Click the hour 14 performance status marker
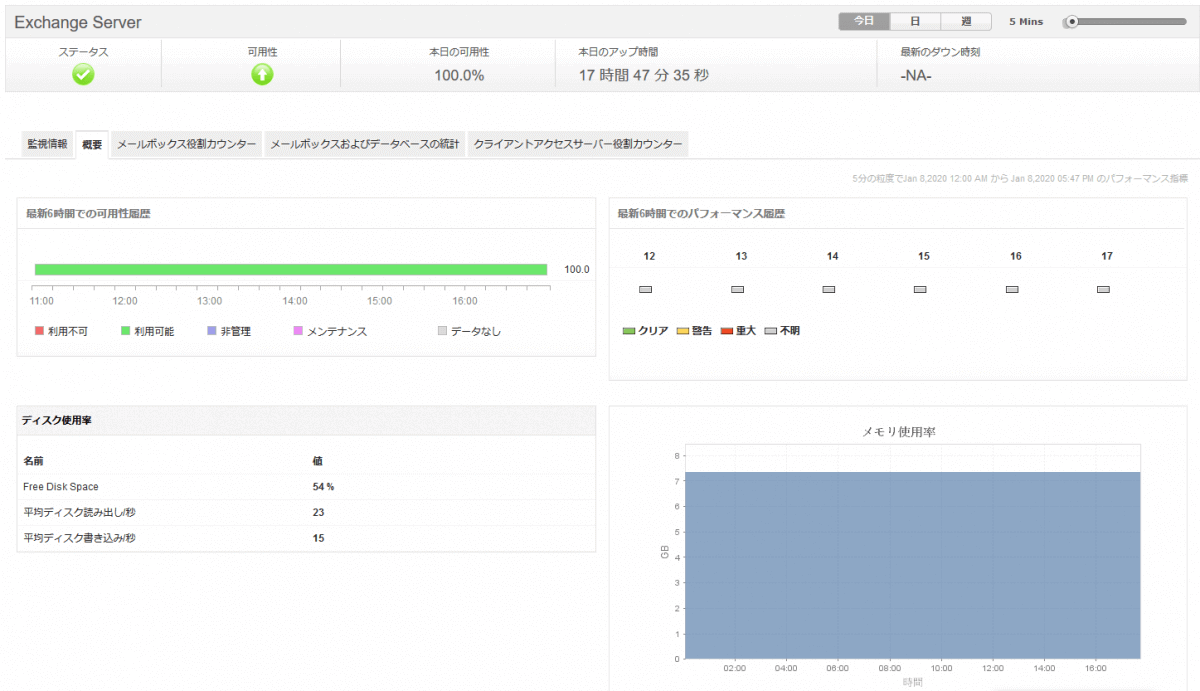 click(x=828, y=289)
